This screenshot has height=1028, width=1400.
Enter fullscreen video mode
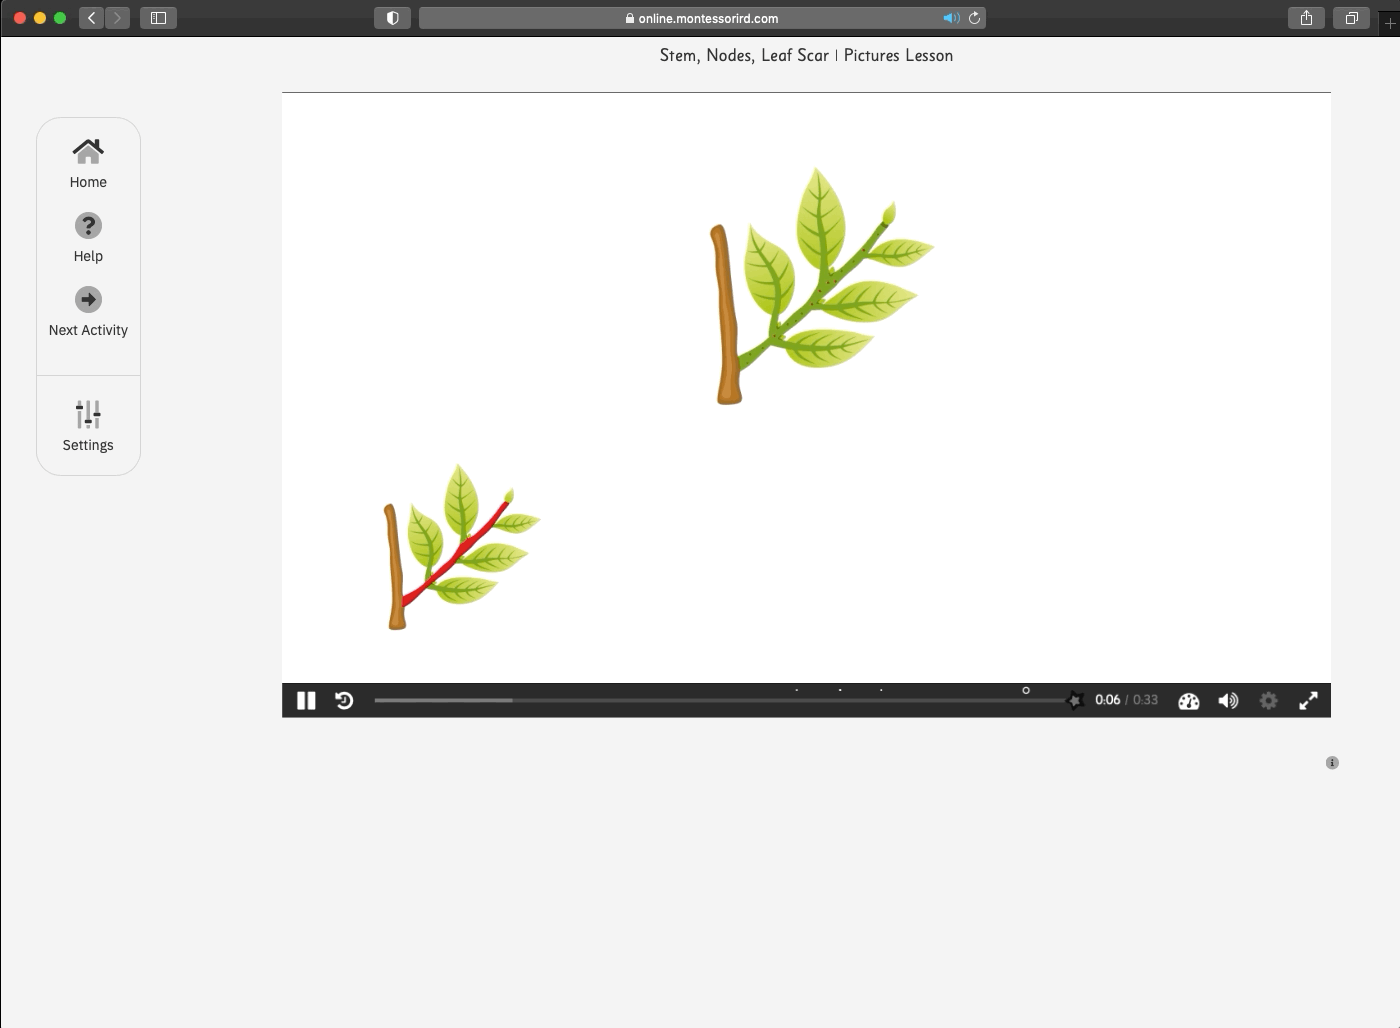click(x=1308, y=701)
